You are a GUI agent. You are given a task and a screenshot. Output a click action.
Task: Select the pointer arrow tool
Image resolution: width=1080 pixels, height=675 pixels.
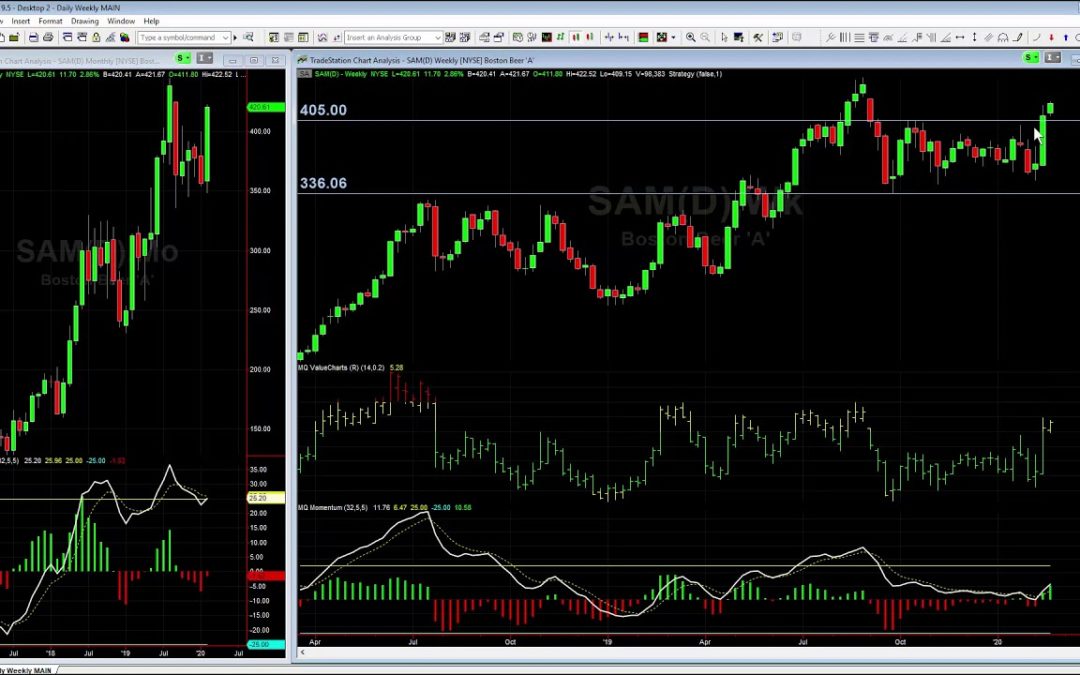coord(724,37)
